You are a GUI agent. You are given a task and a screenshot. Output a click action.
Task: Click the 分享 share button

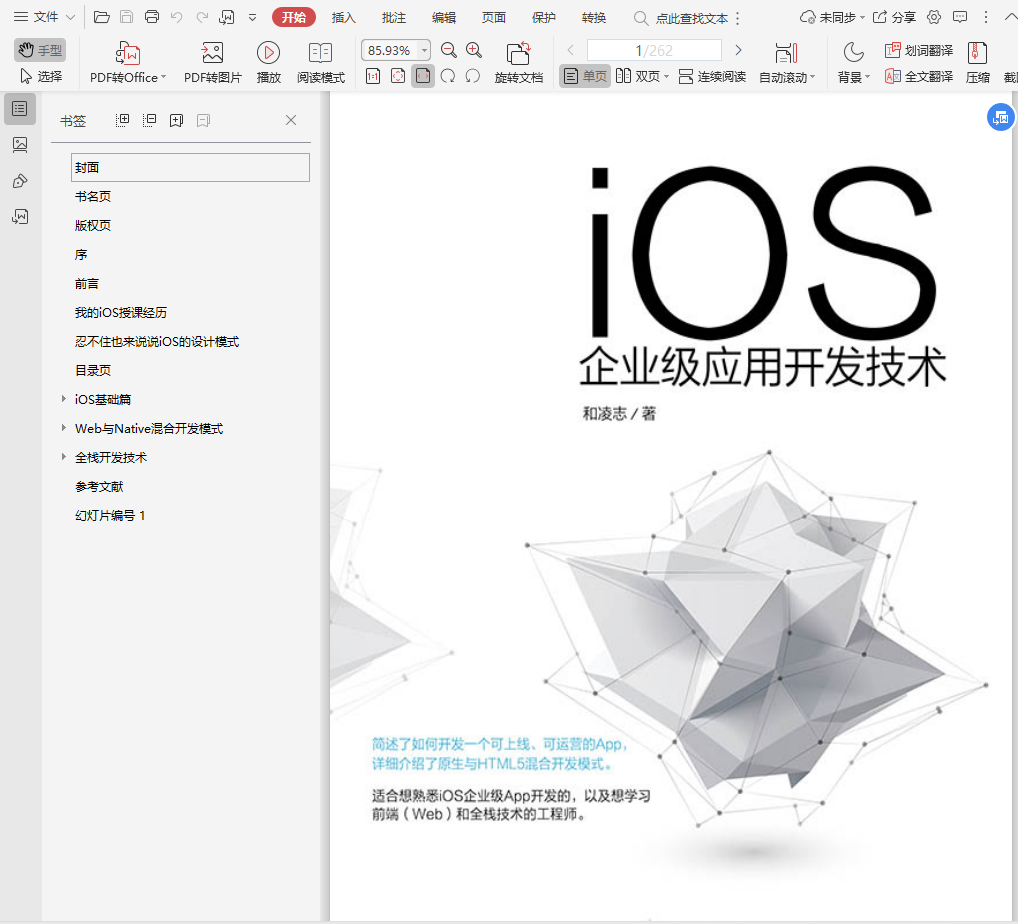point(894,18)
